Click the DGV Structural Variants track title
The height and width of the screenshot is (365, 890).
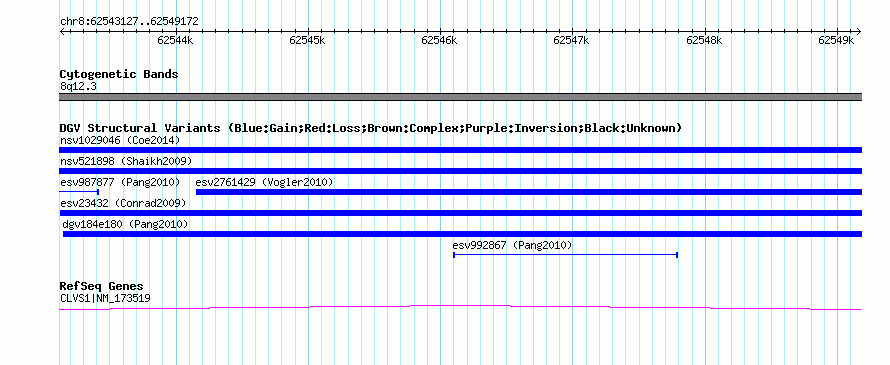point(371,128)
